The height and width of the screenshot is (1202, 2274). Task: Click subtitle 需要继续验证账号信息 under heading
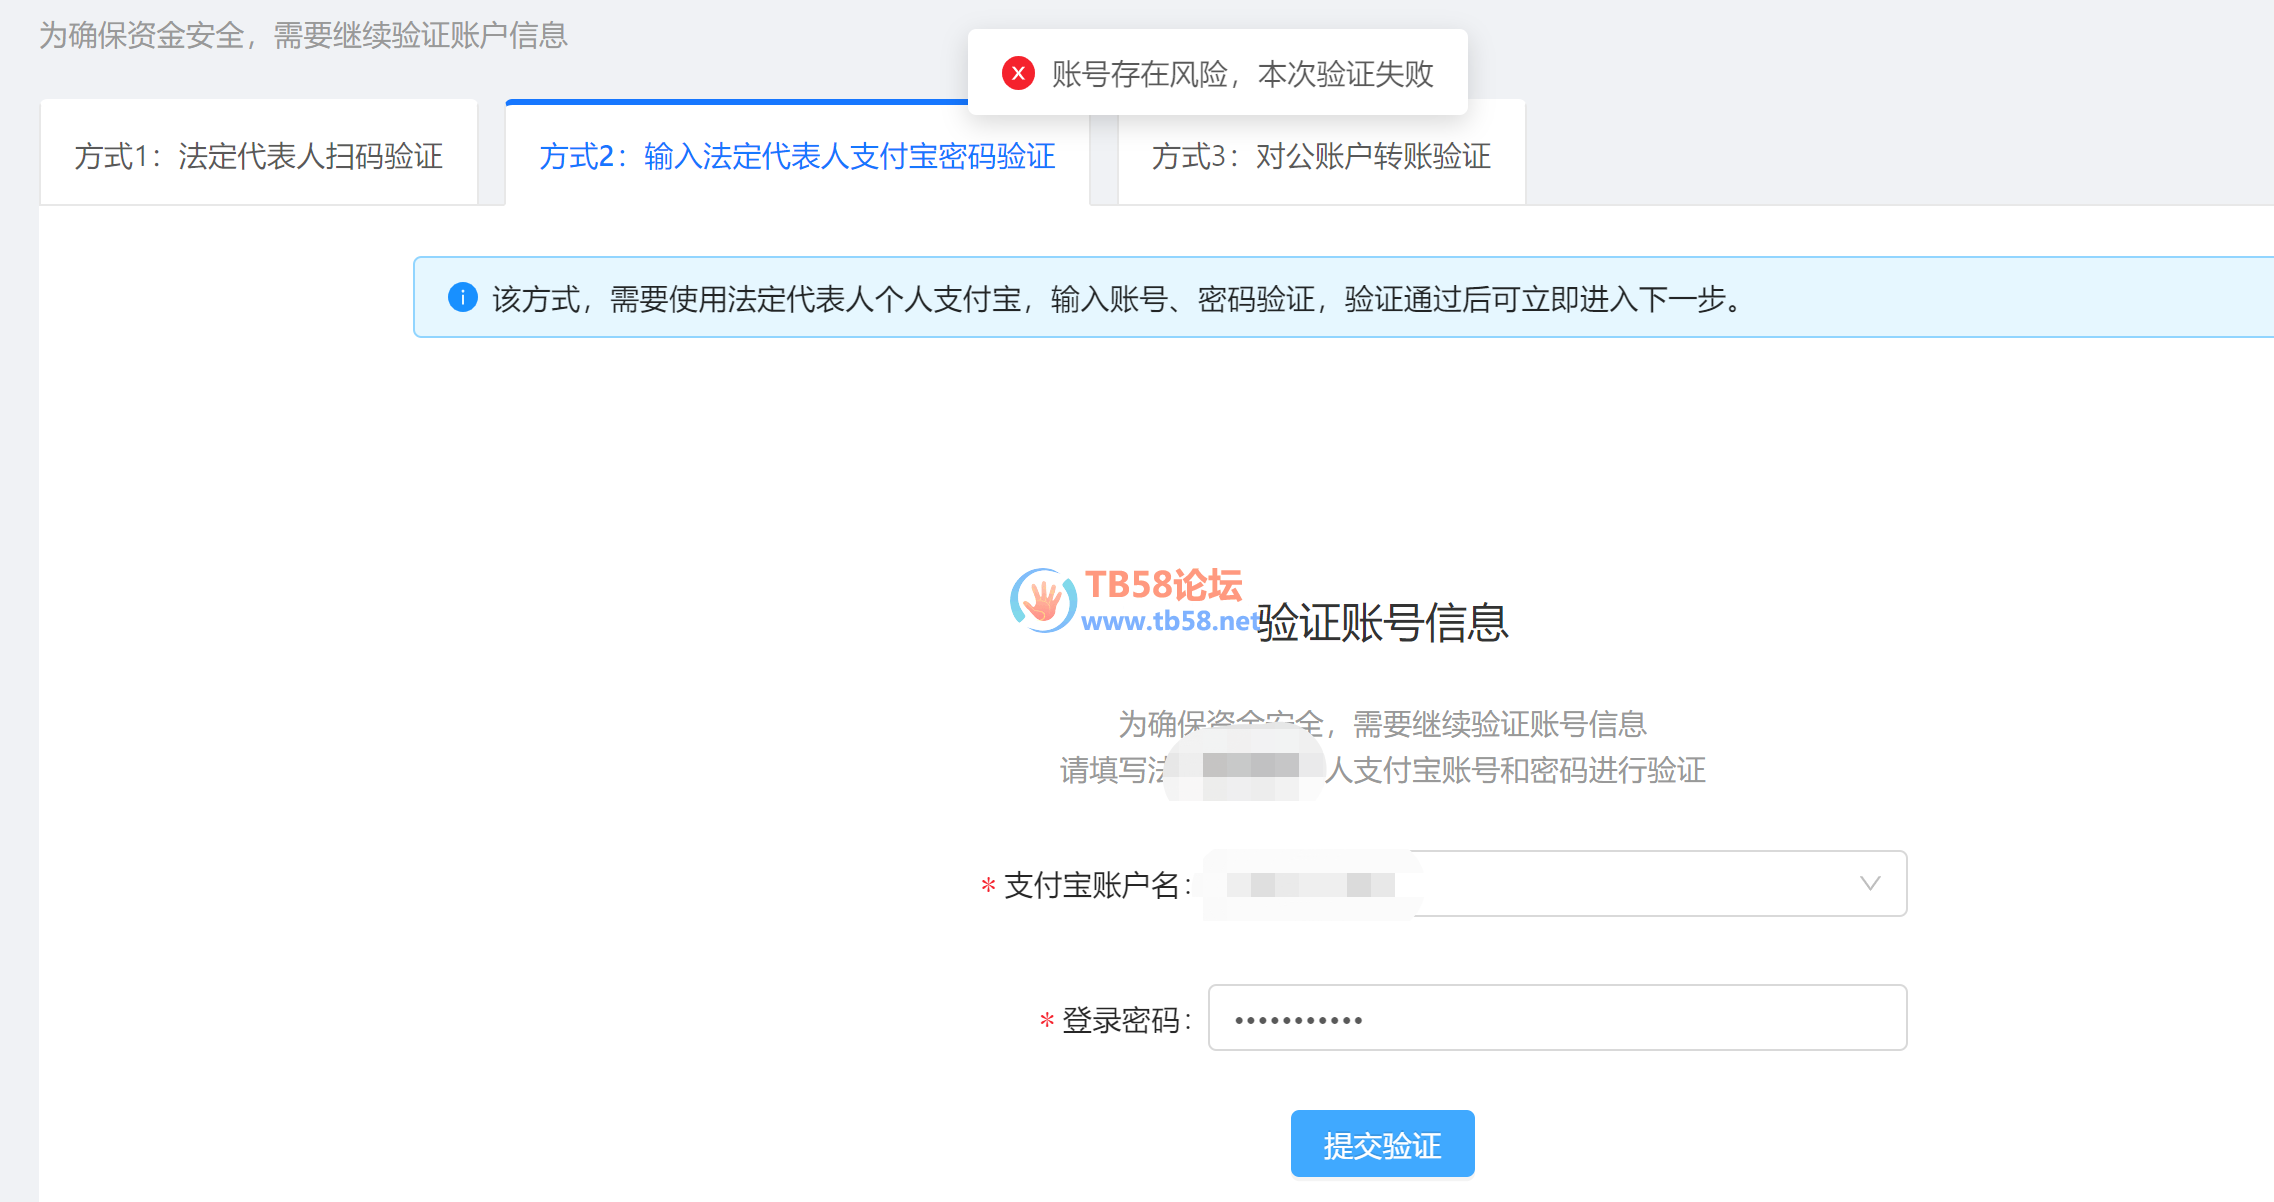click(x=1382, y=723)
